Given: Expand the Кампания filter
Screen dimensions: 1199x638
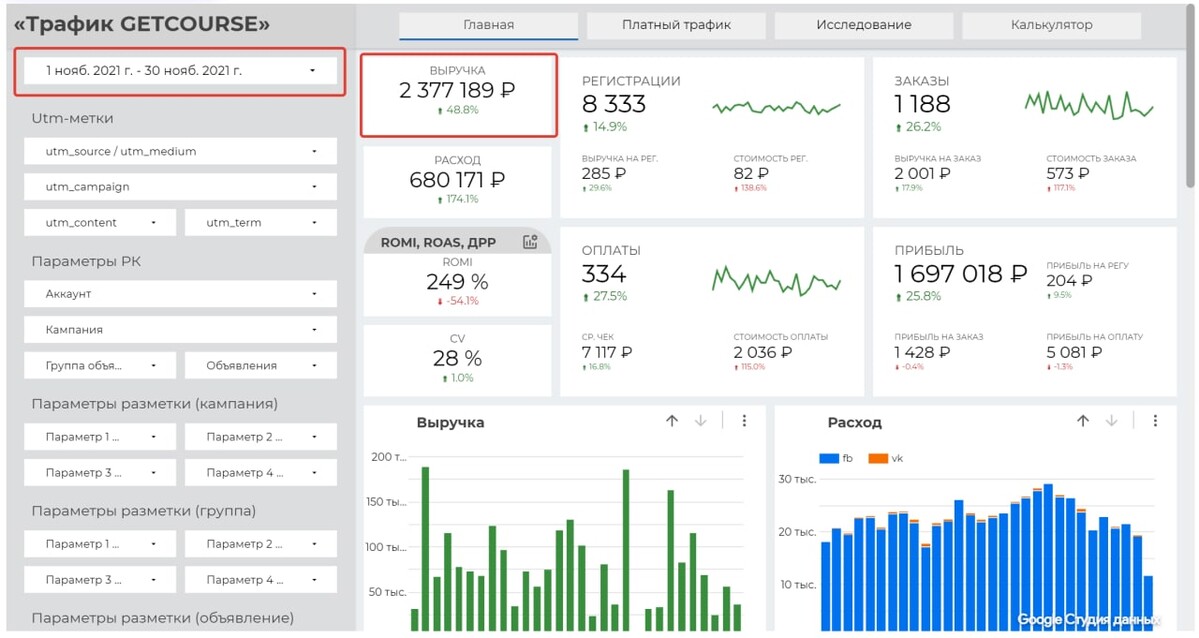Looking at the screenshot, I should pos(180,330).
